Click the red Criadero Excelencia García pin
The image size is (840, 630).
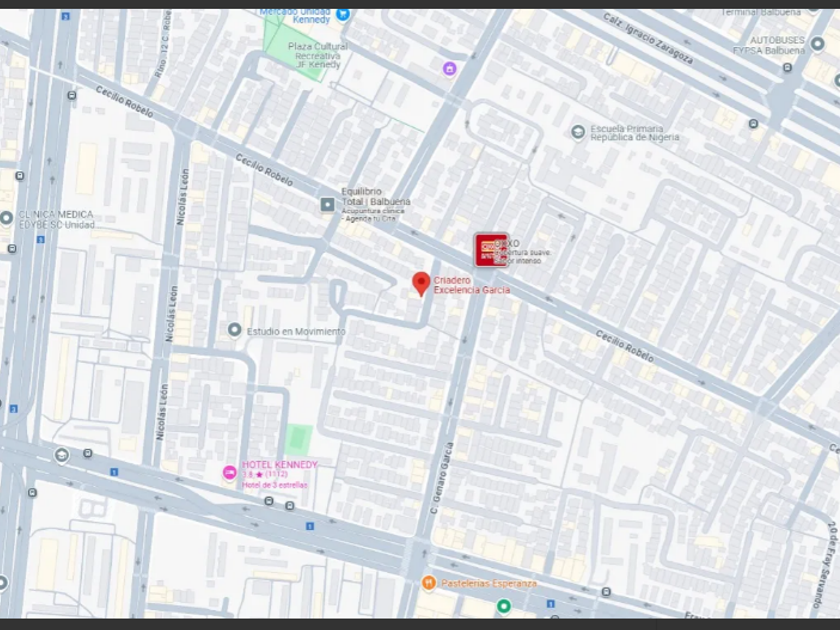(421, 284)
